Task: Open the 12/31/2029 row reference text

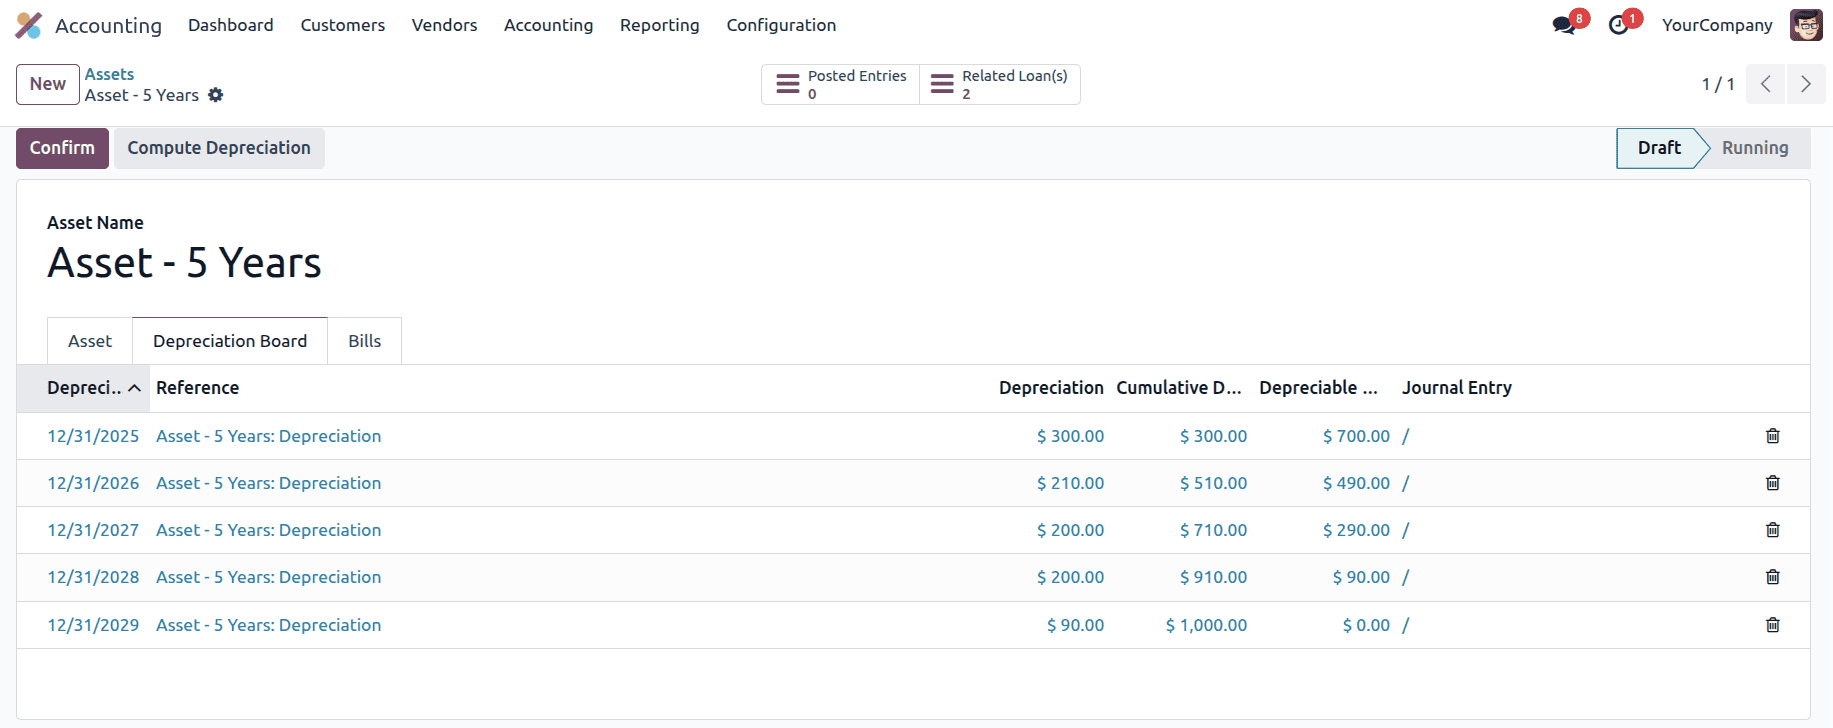Action: (268, 625)
